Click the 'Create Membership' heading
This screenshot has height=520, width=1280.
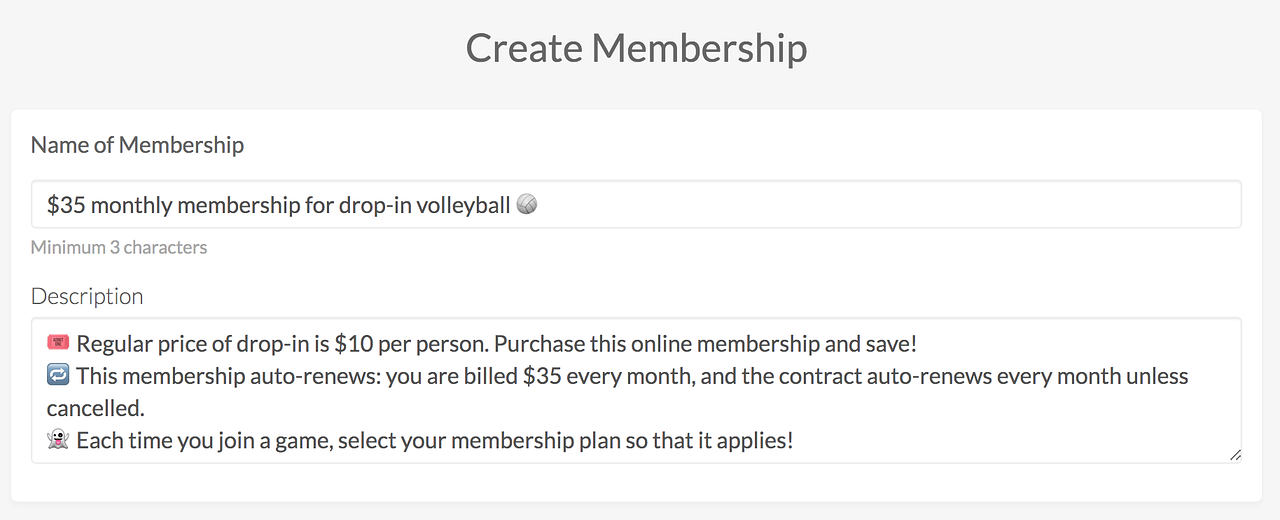point(636,48)
